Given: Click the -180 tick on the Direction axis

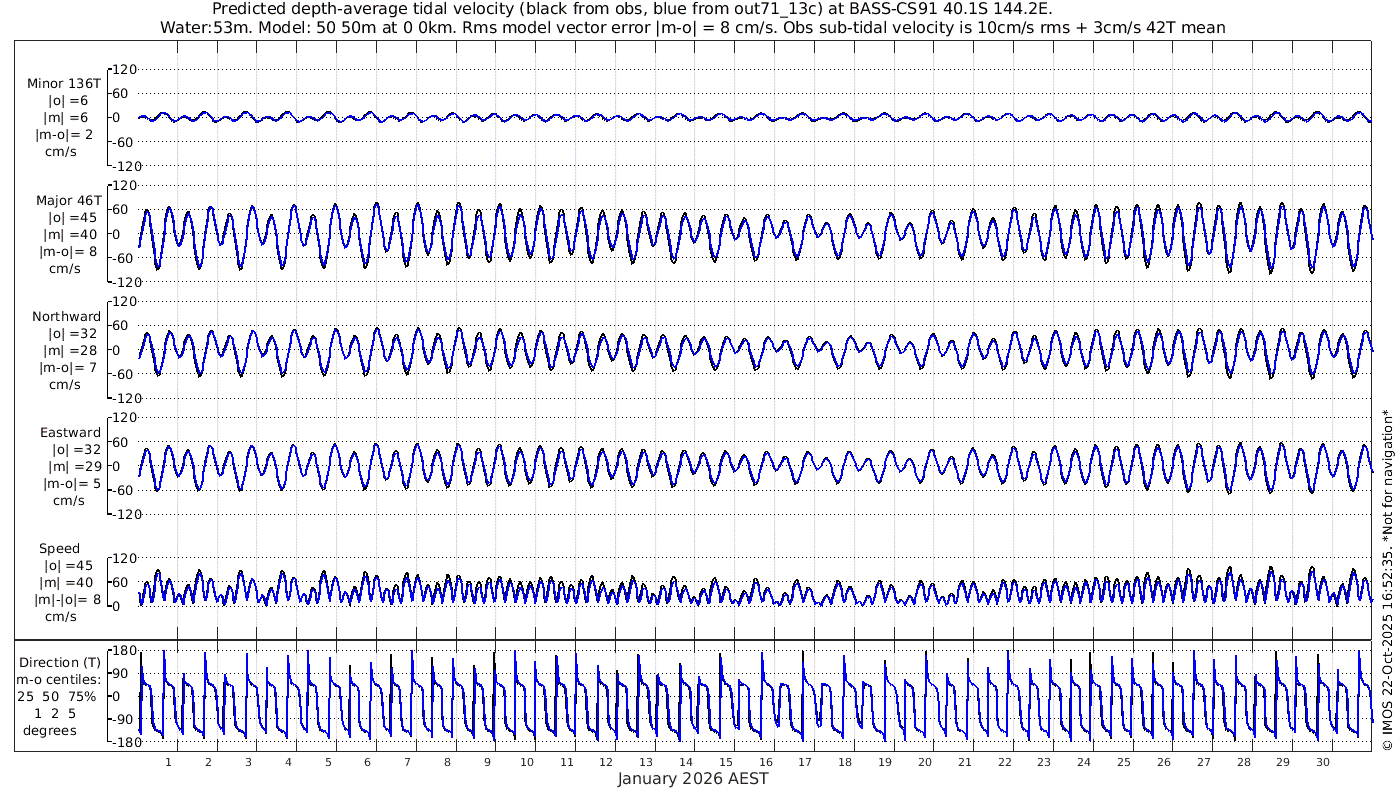Looking at the screenshot, I should point(122,743).
